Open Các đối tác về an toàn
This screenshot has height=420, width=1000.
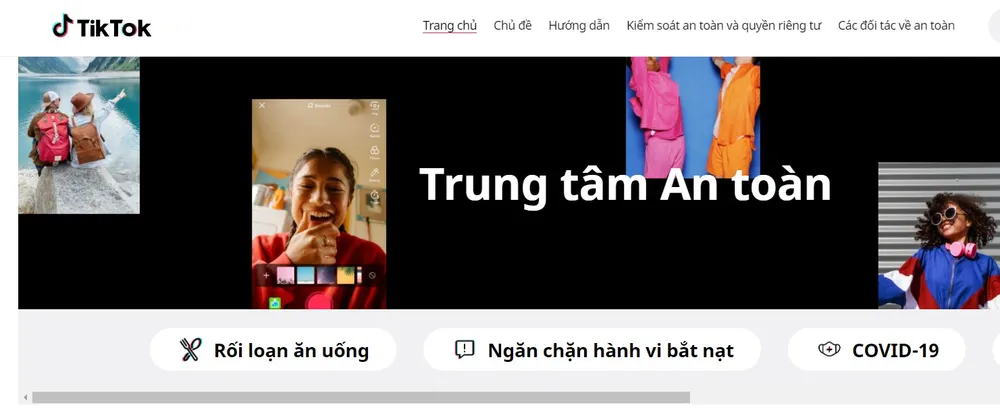896,26
